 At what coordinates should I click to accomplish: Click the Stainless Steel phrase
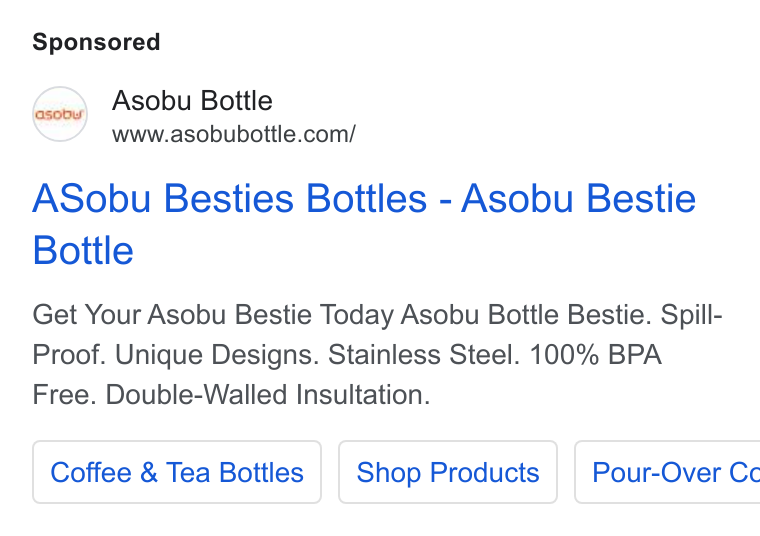coord(424,355)
